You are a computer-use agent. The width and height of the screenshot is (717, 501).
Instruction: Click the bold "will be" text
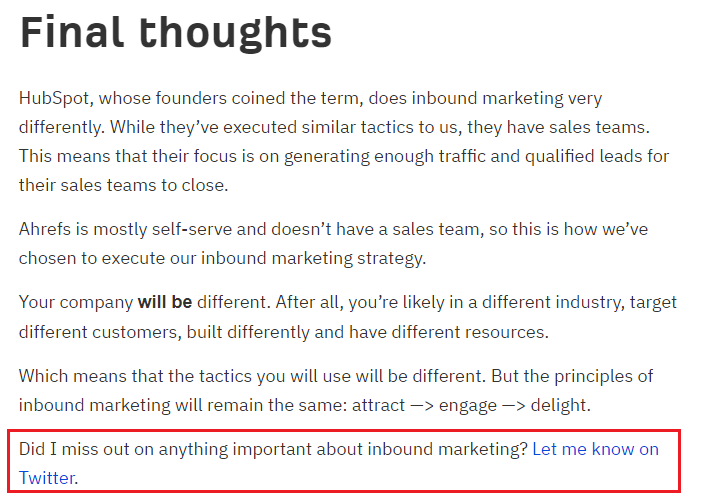pyautogui.click(x=165, y=301)
